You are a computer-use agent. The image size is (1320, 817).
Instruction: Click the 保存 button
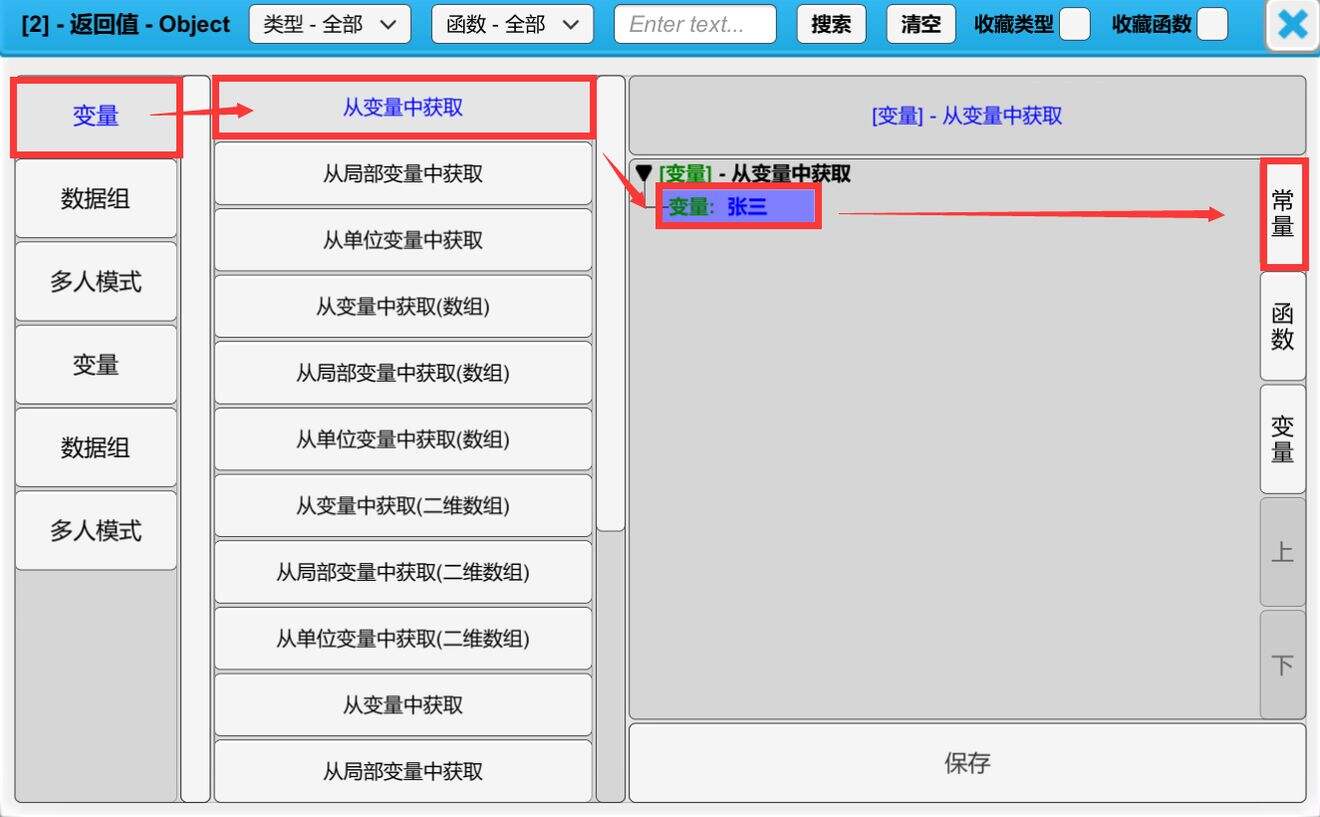click(x=967, y=763)
